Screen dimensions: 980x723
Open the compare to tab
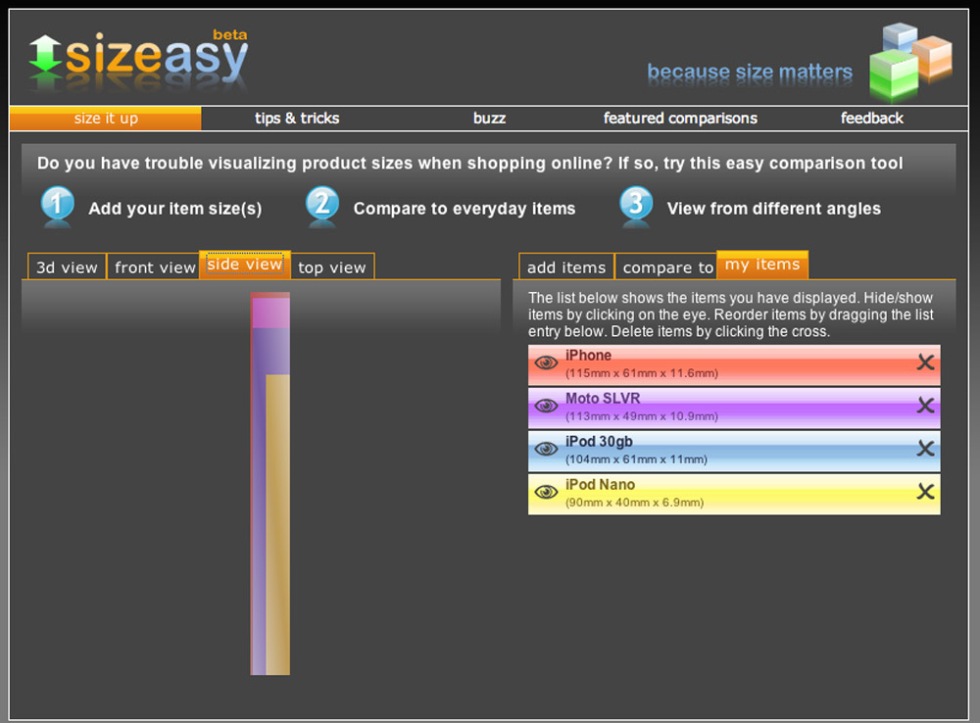pyautogui.click(x=666, y=267)
